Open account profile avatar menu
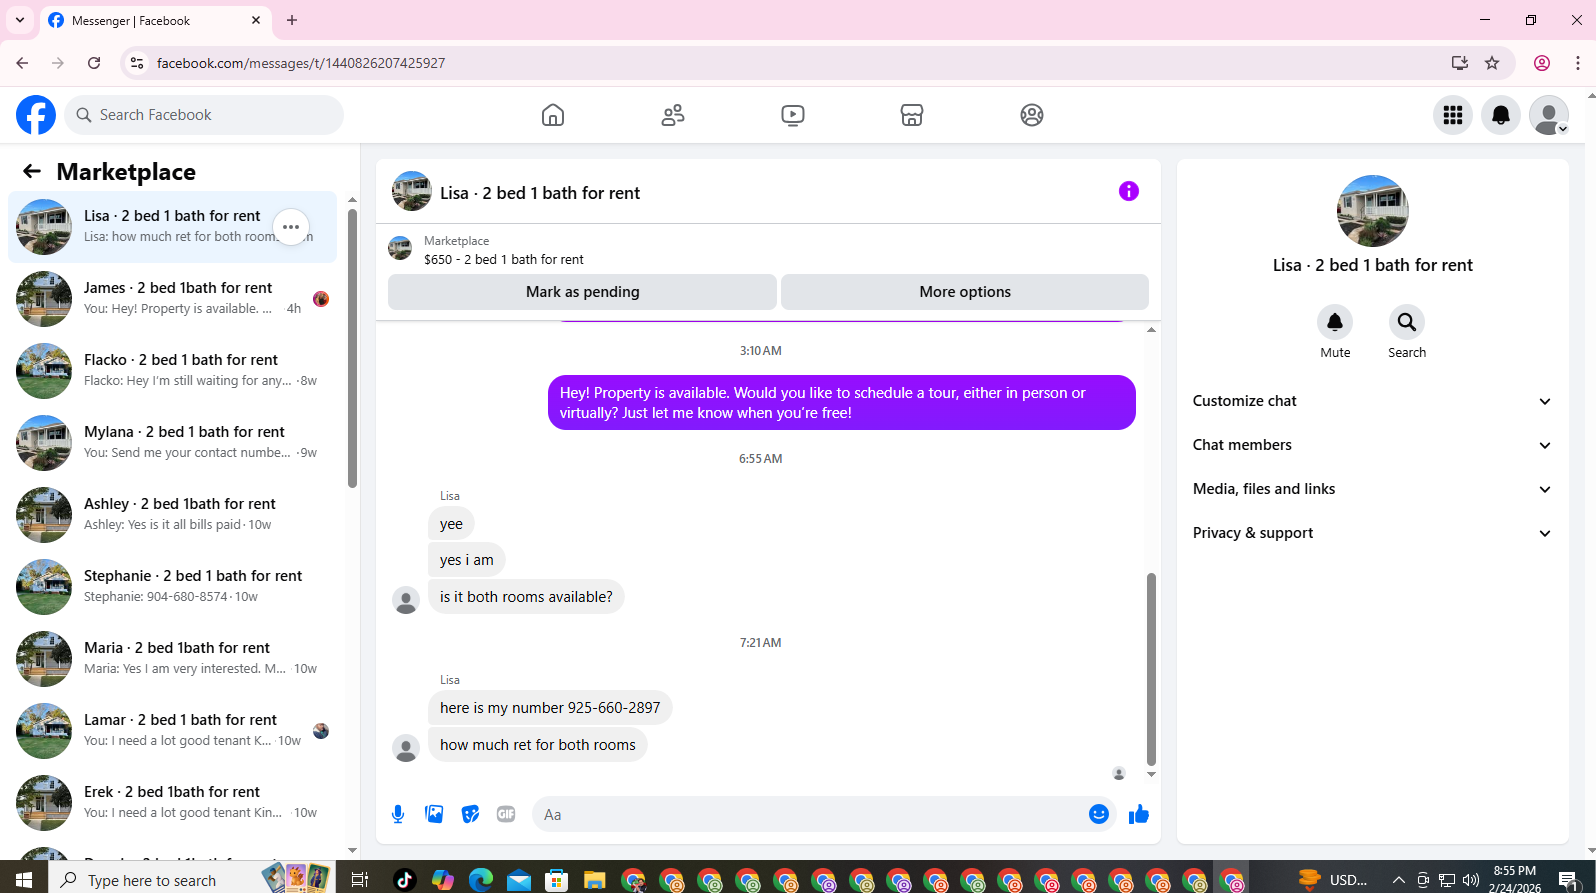 coord(1549,115)
